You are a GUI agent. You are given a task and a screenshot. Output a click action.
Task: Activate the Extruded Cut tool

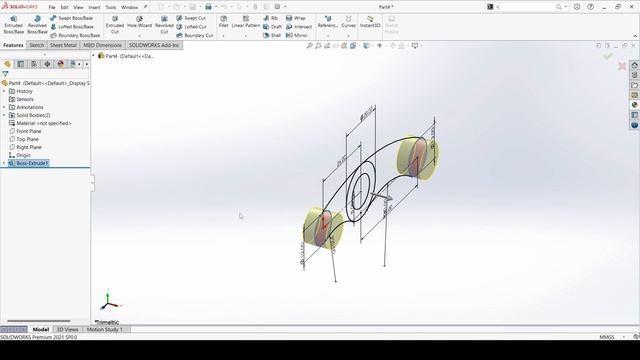coord(115,25)
